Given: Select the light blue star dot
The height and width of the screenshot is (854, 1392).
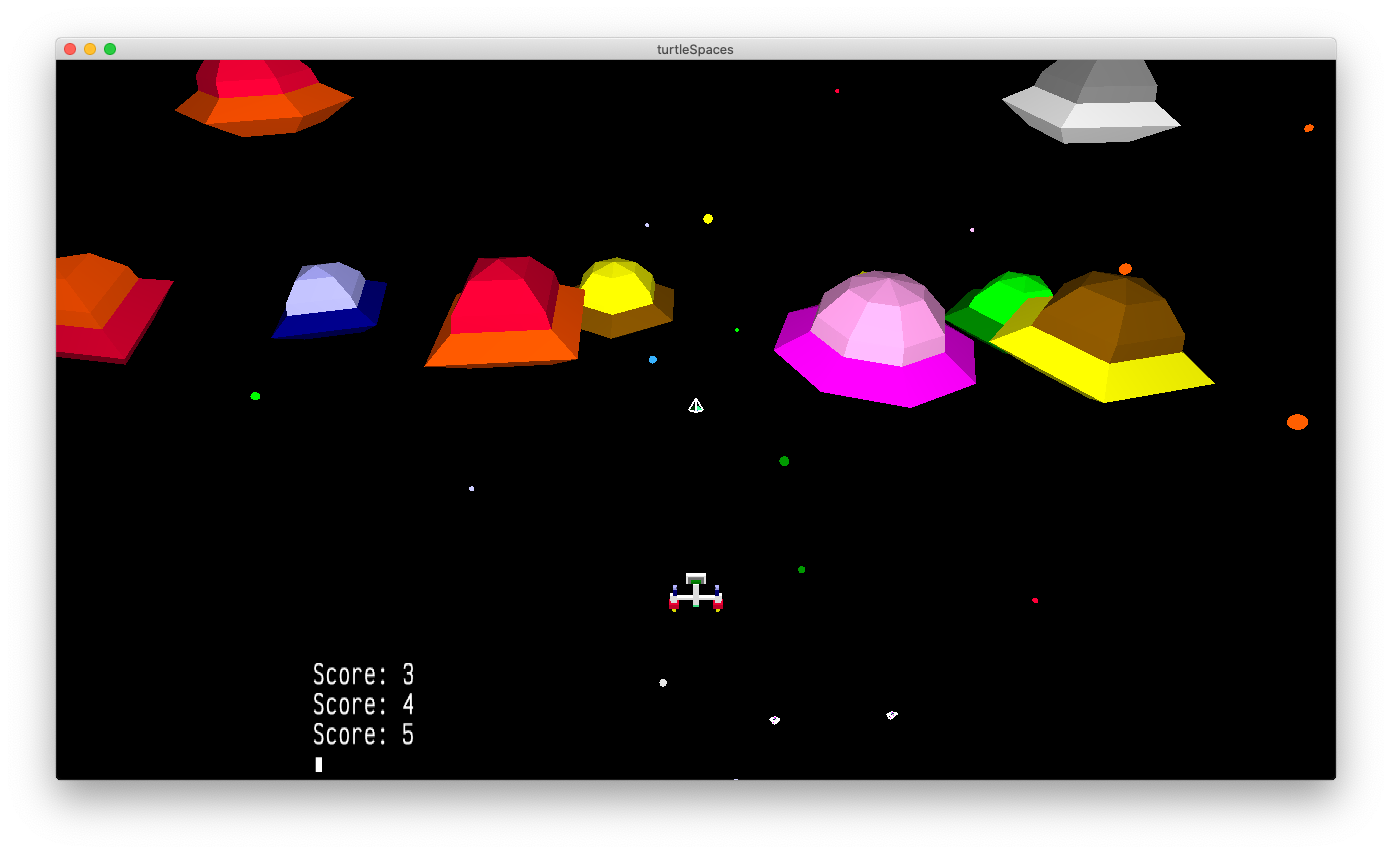Looking at the screenshot, I should coord(653,359).
